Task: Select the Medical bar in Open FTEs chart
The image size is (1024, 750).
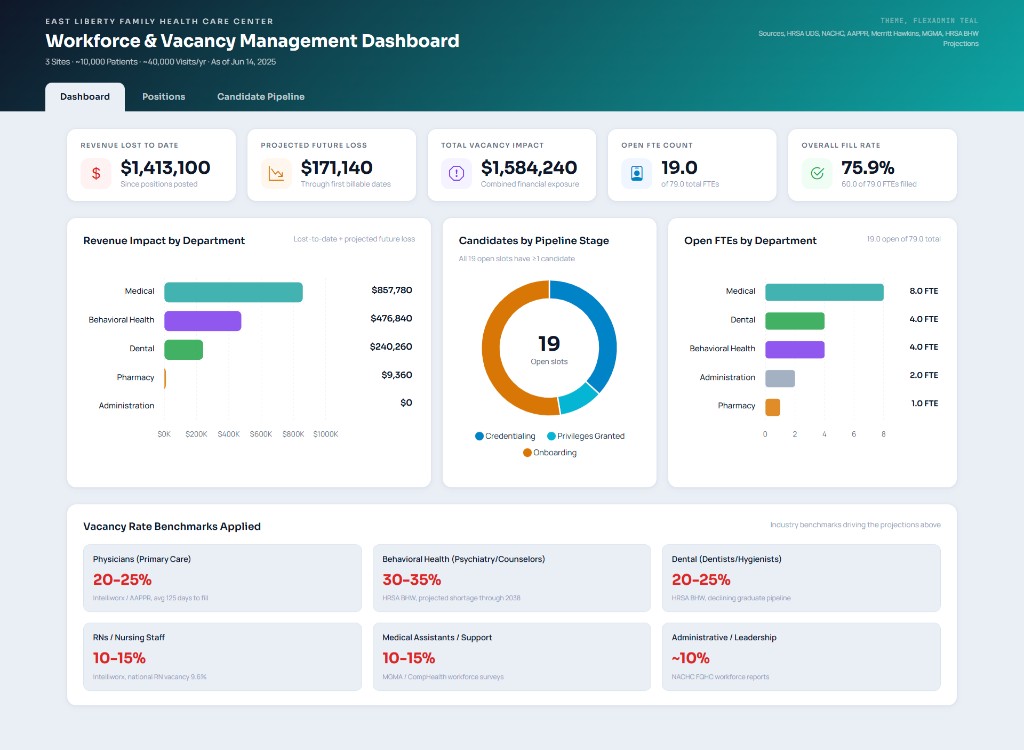Action: click(x=824, y=292)
